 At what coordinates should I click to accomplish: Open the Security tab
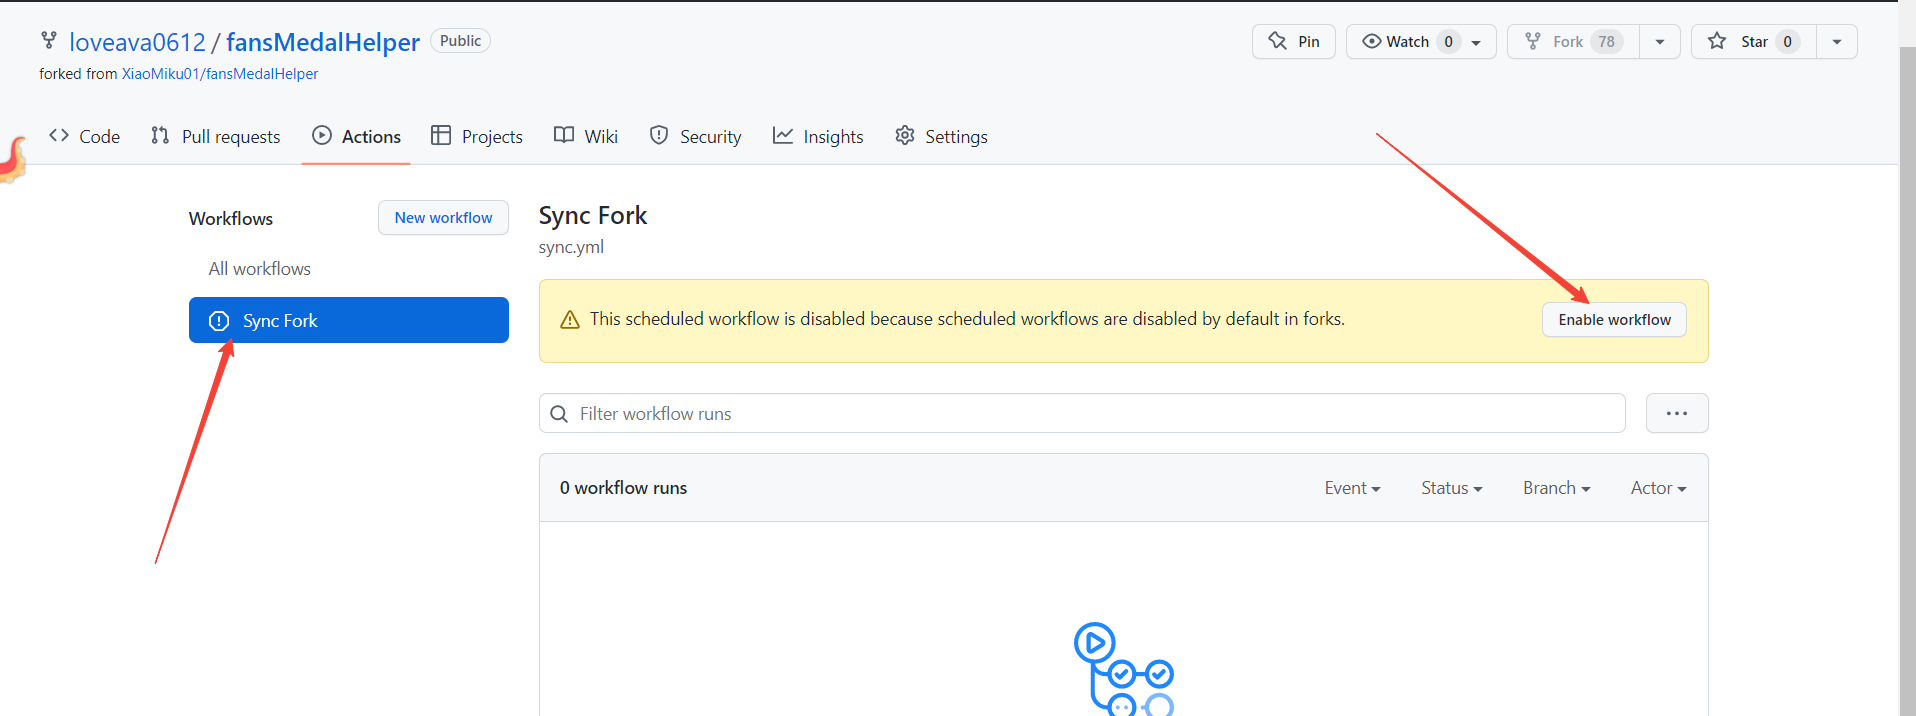[x=696, y=137]
